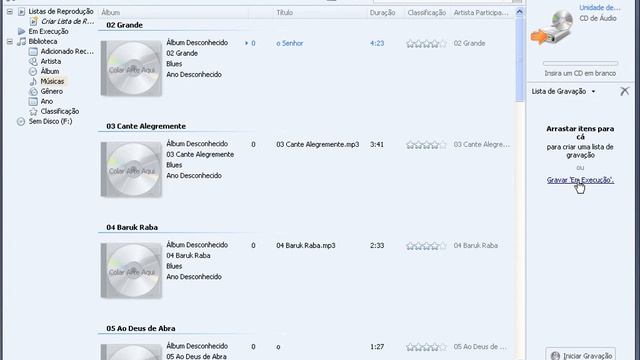Image resolution: width=640 pixels, height=360 pixels.
Task: Click the Listas de Reprodução playlist icon
Action: [x=22, y=11]
